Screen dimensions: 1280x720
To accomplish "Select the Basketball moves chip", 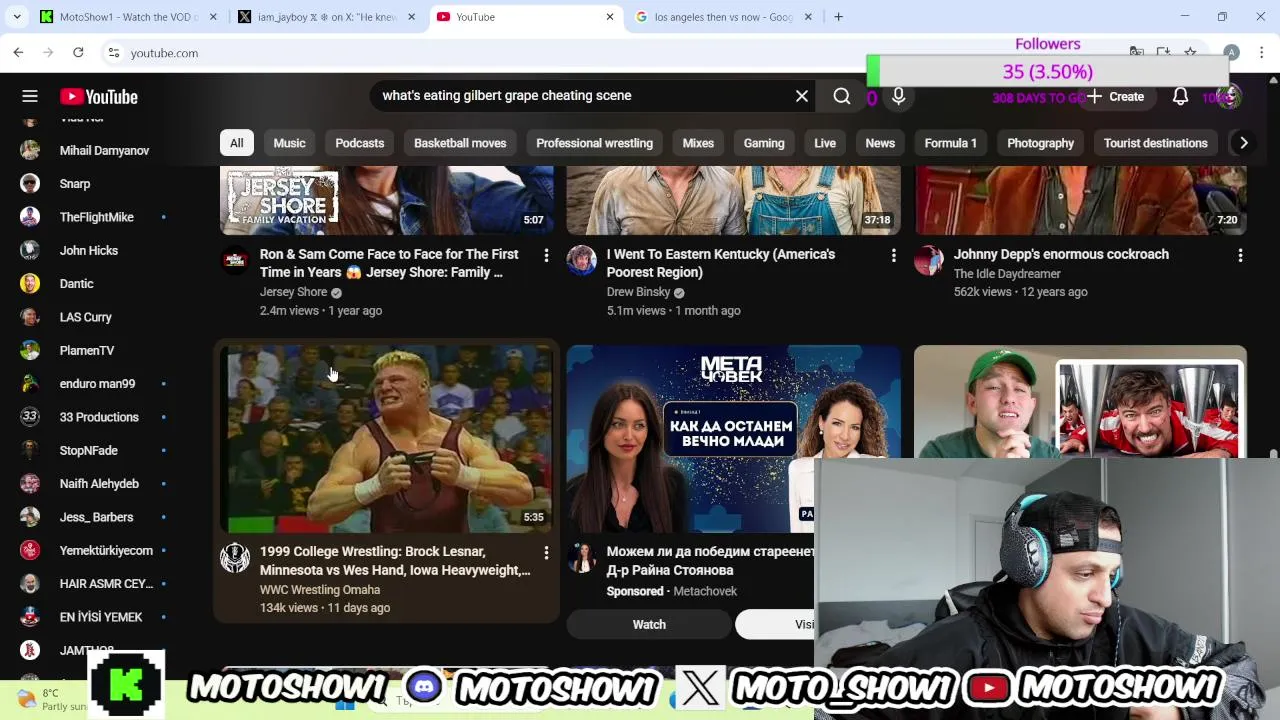I will (x=460, y=143).
